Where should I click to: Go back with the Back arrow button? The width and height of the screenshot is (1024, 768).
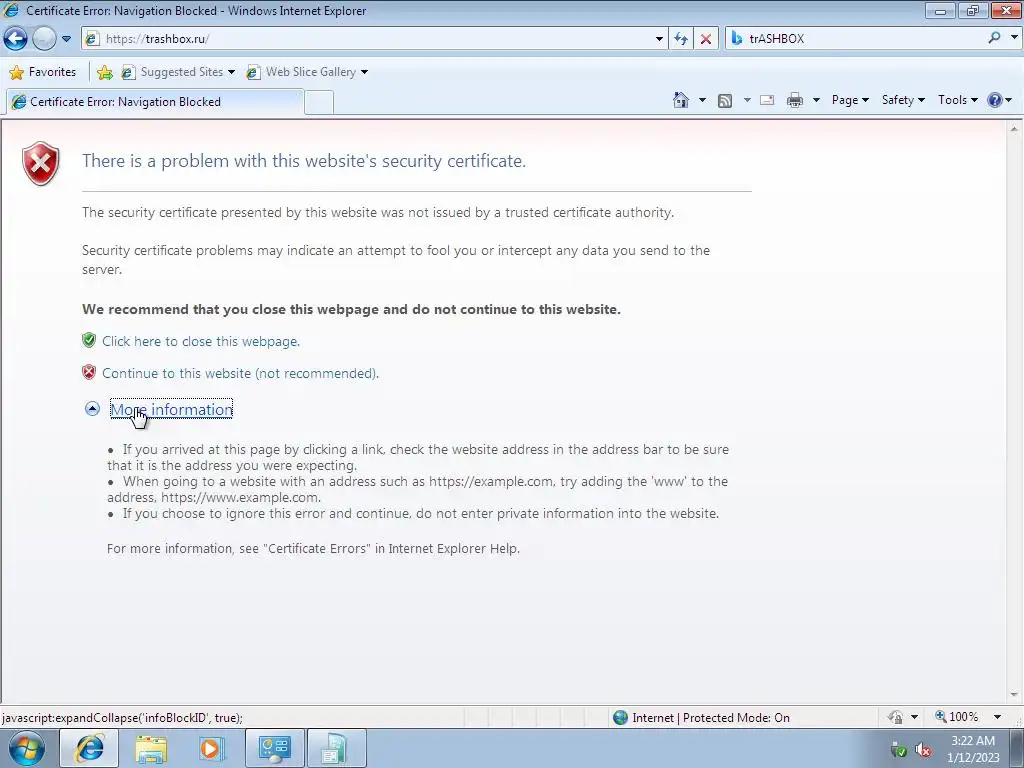pos(16,39)
